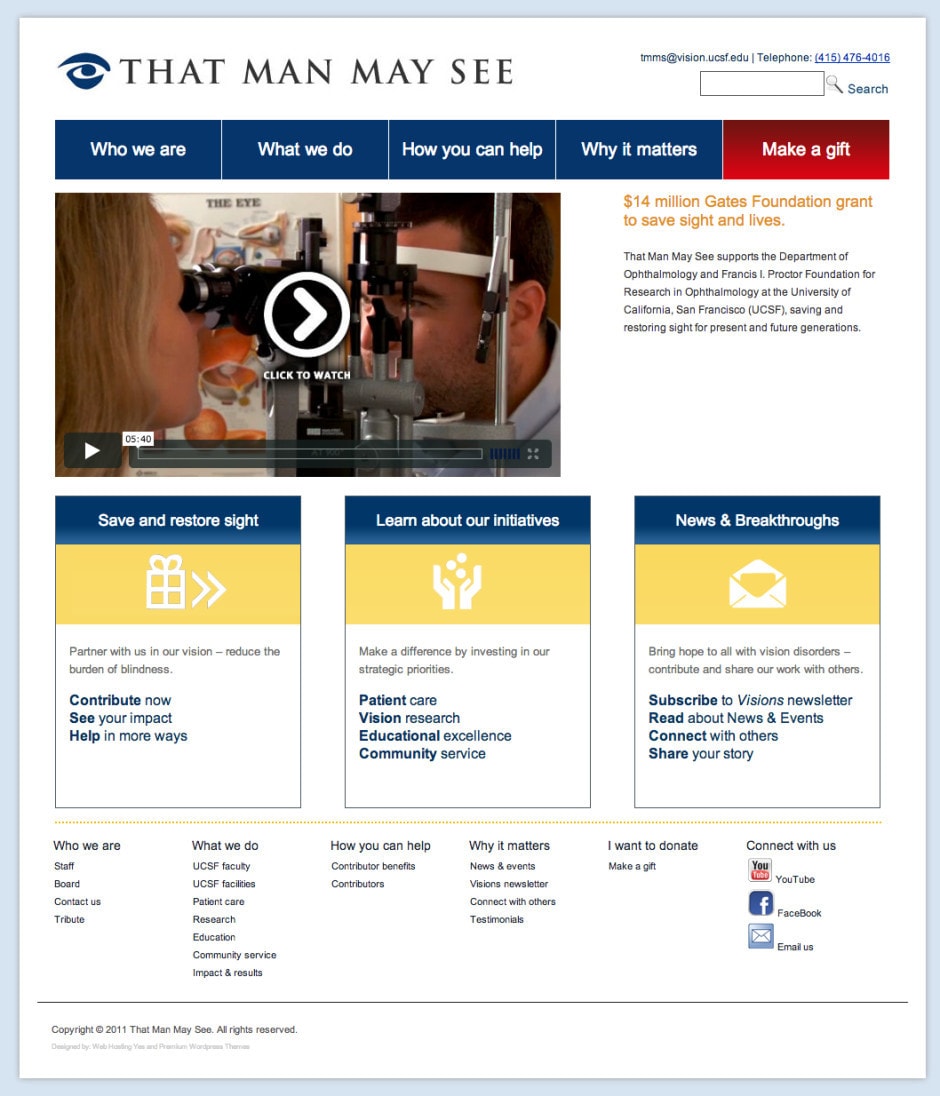Open the Who we are menu
Viewport: 940px width, 1096px height.
tap(138, 150)
